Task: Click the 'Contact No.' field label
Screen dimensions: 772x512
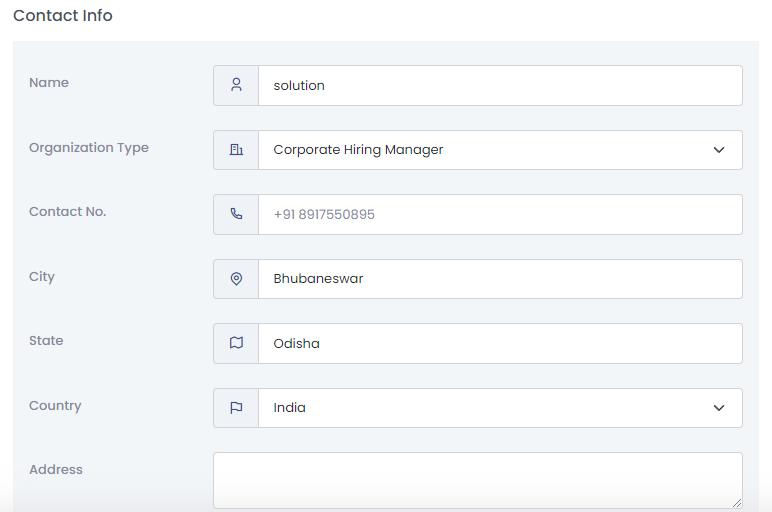Action: point(67,212)
